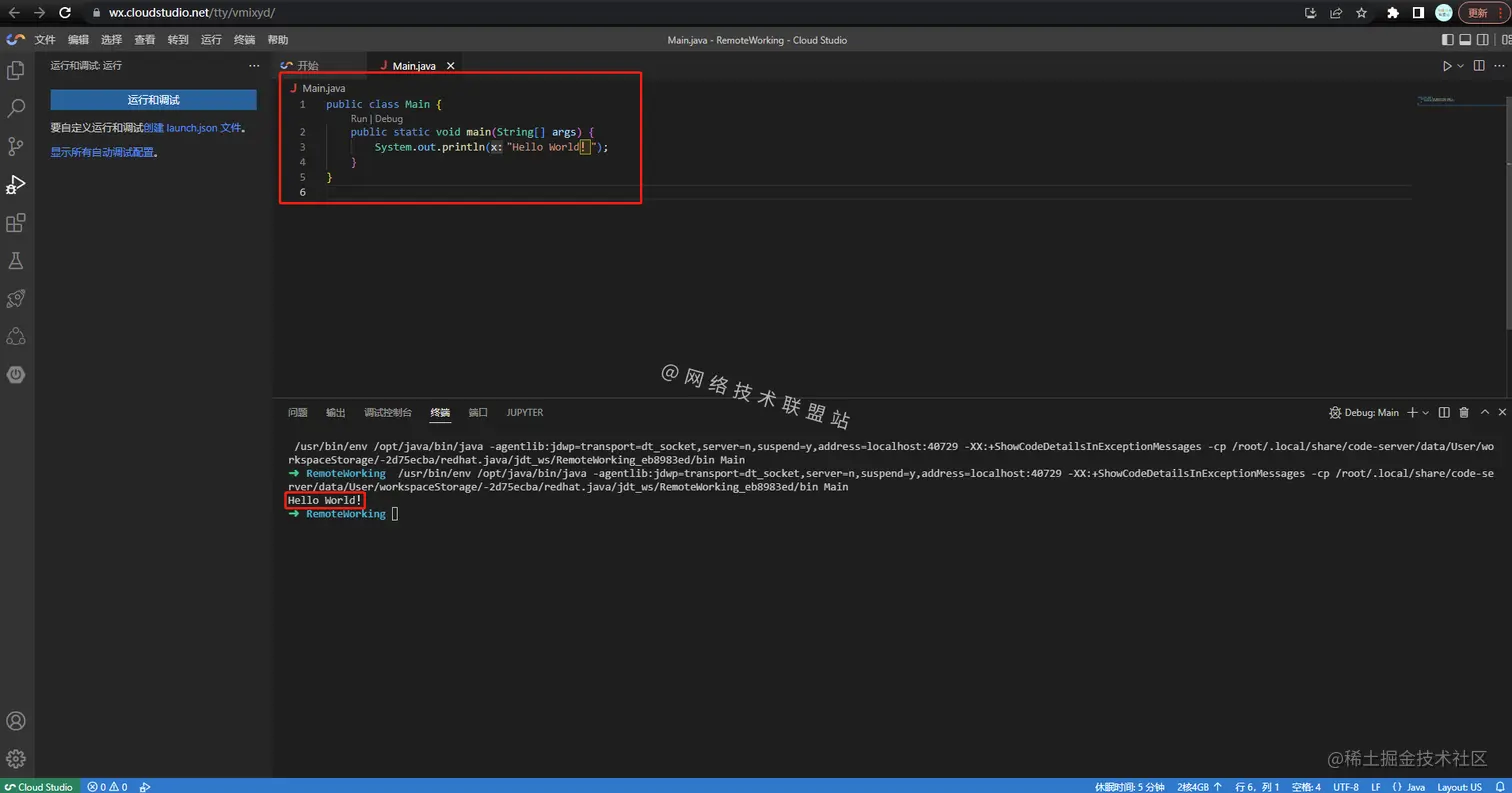Open the 终端 menu in menu bar

244,39
